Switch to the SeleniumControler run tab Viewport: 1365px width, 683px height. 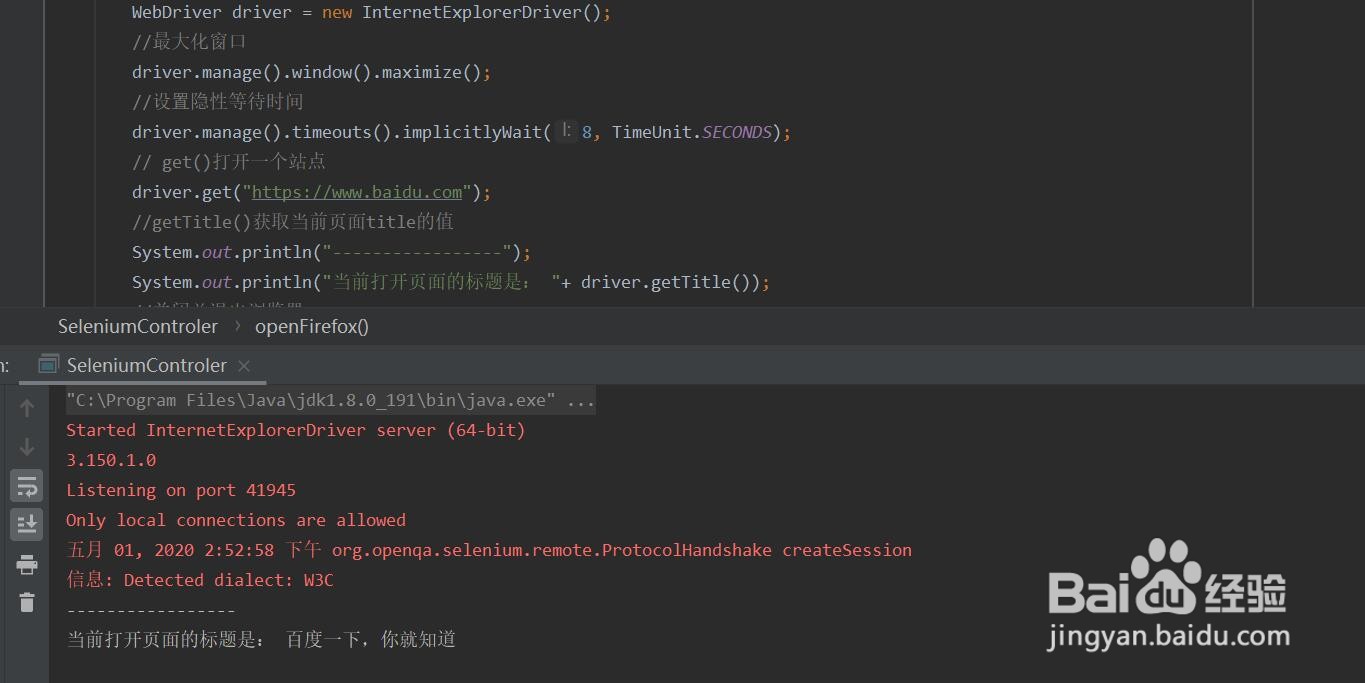(146, 365)
